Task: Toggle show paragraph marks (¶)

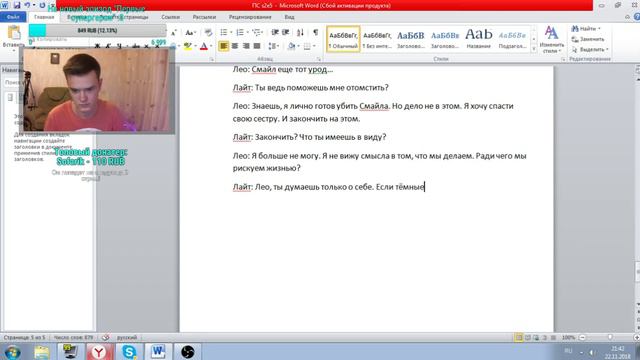Action: [x=316, y=32]
